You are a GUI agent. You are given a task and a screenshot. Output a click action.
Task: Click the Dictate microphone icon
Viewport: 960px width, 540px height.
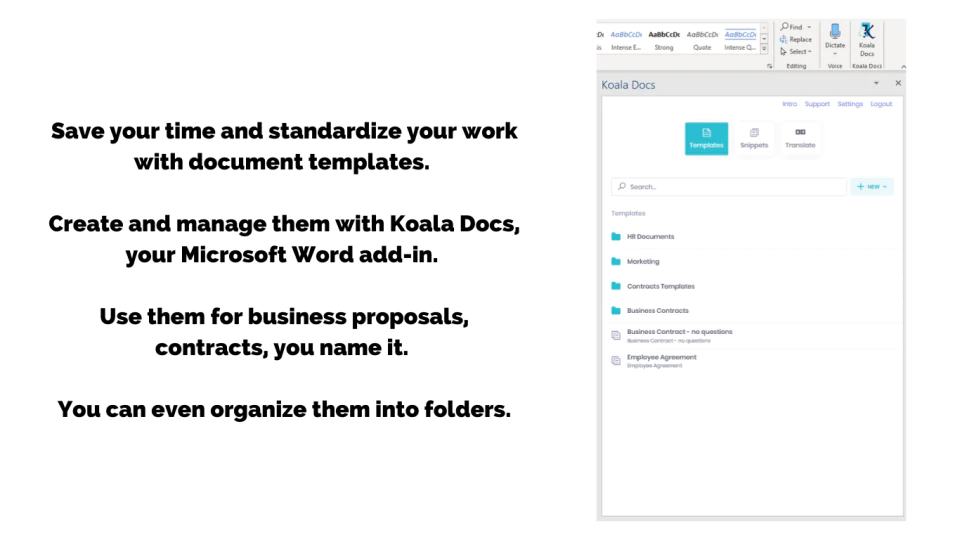point(834,32)
